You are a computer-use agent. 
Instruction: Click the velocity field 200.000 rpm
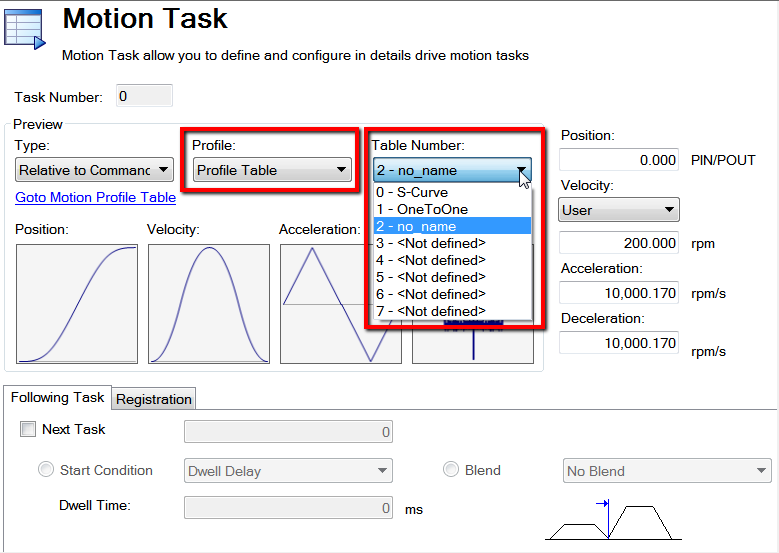619,243
